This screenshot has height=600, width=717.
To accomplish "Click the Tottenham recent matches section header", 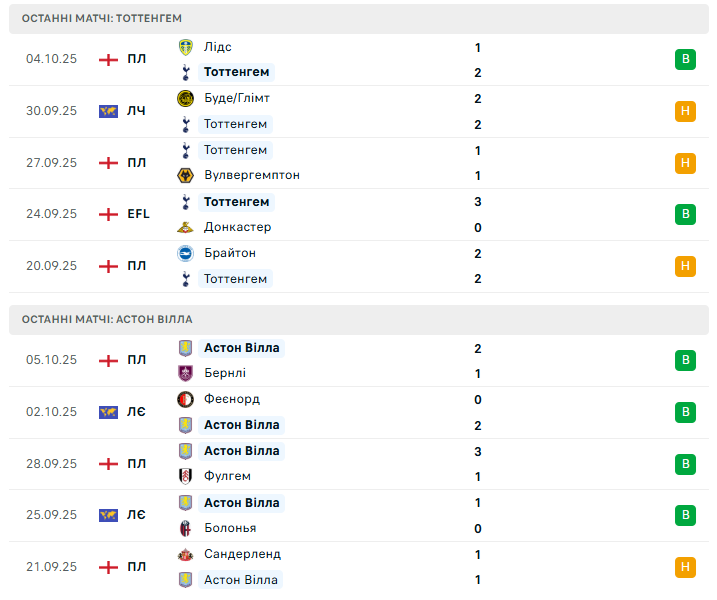I will (x=102, y=19).
